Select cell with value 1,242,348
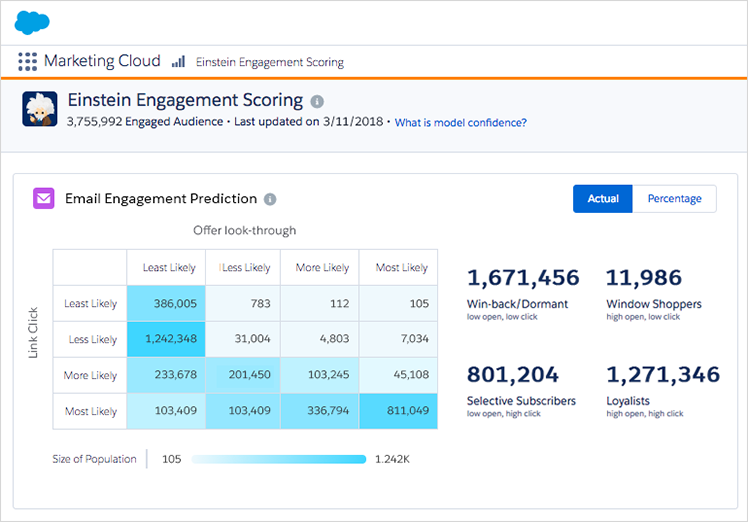The height and width of the screenshot is (522, 748). click(x=166, y=339)
